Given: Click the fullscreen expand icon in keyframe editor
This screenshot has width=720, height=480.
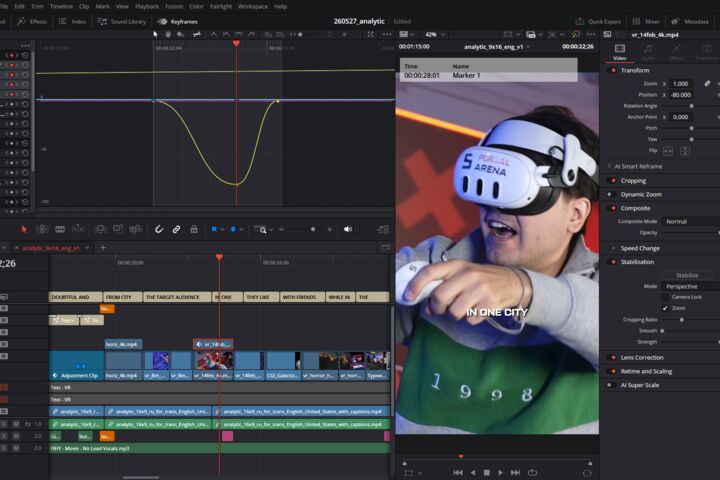Looking at the screenshot, I should pos(371,34).
